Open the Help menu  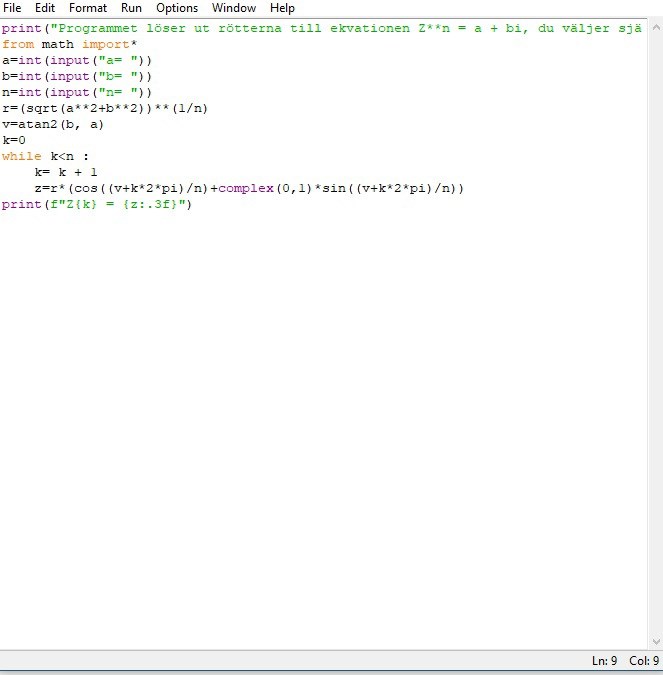pos(282,8)
